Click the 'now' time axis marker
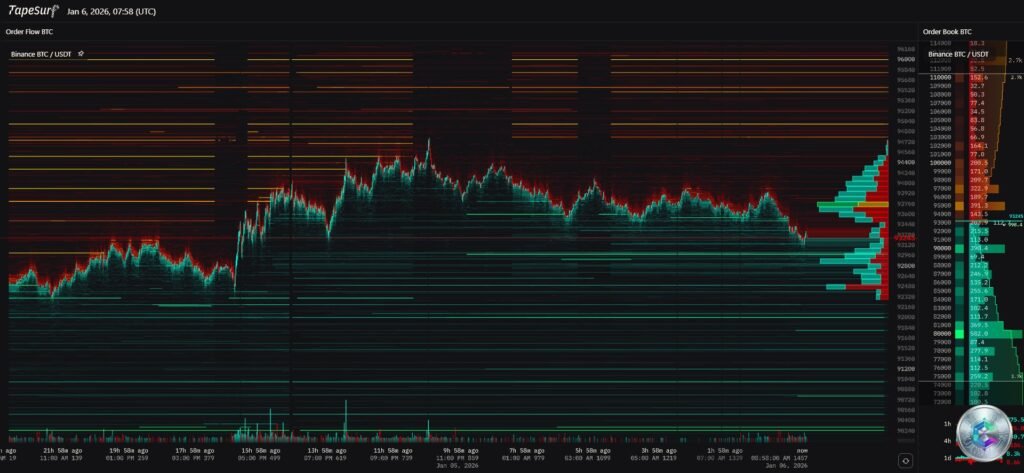 (x=800, y=451)
